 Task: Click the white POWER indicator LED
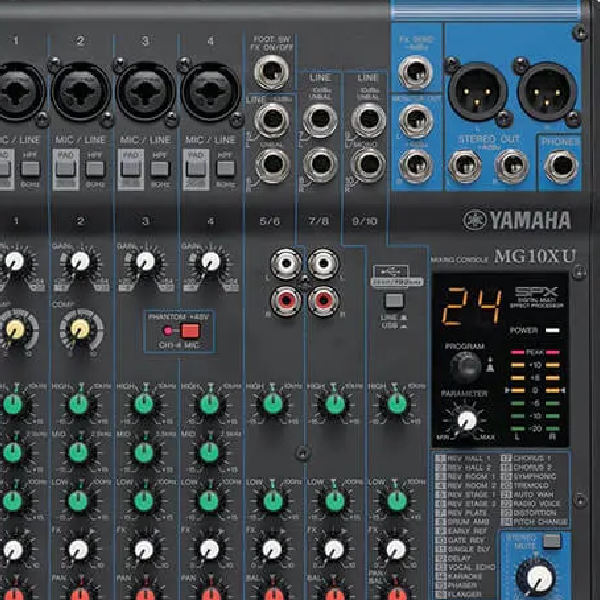[553, 330]
